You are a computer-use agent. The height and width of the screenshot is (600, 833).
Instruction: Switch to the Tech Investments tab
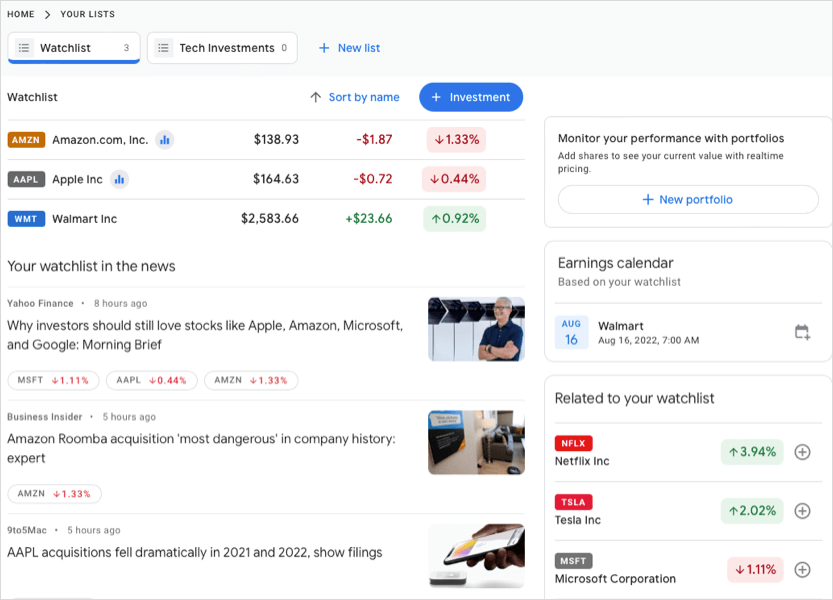(x=222, y=48)
